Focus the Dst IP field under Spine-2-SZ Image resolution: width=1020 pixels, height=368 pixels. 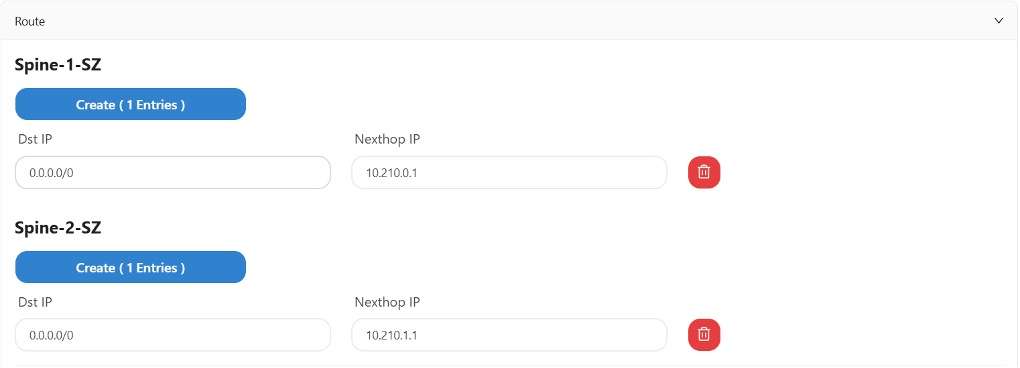click(173, 335)
